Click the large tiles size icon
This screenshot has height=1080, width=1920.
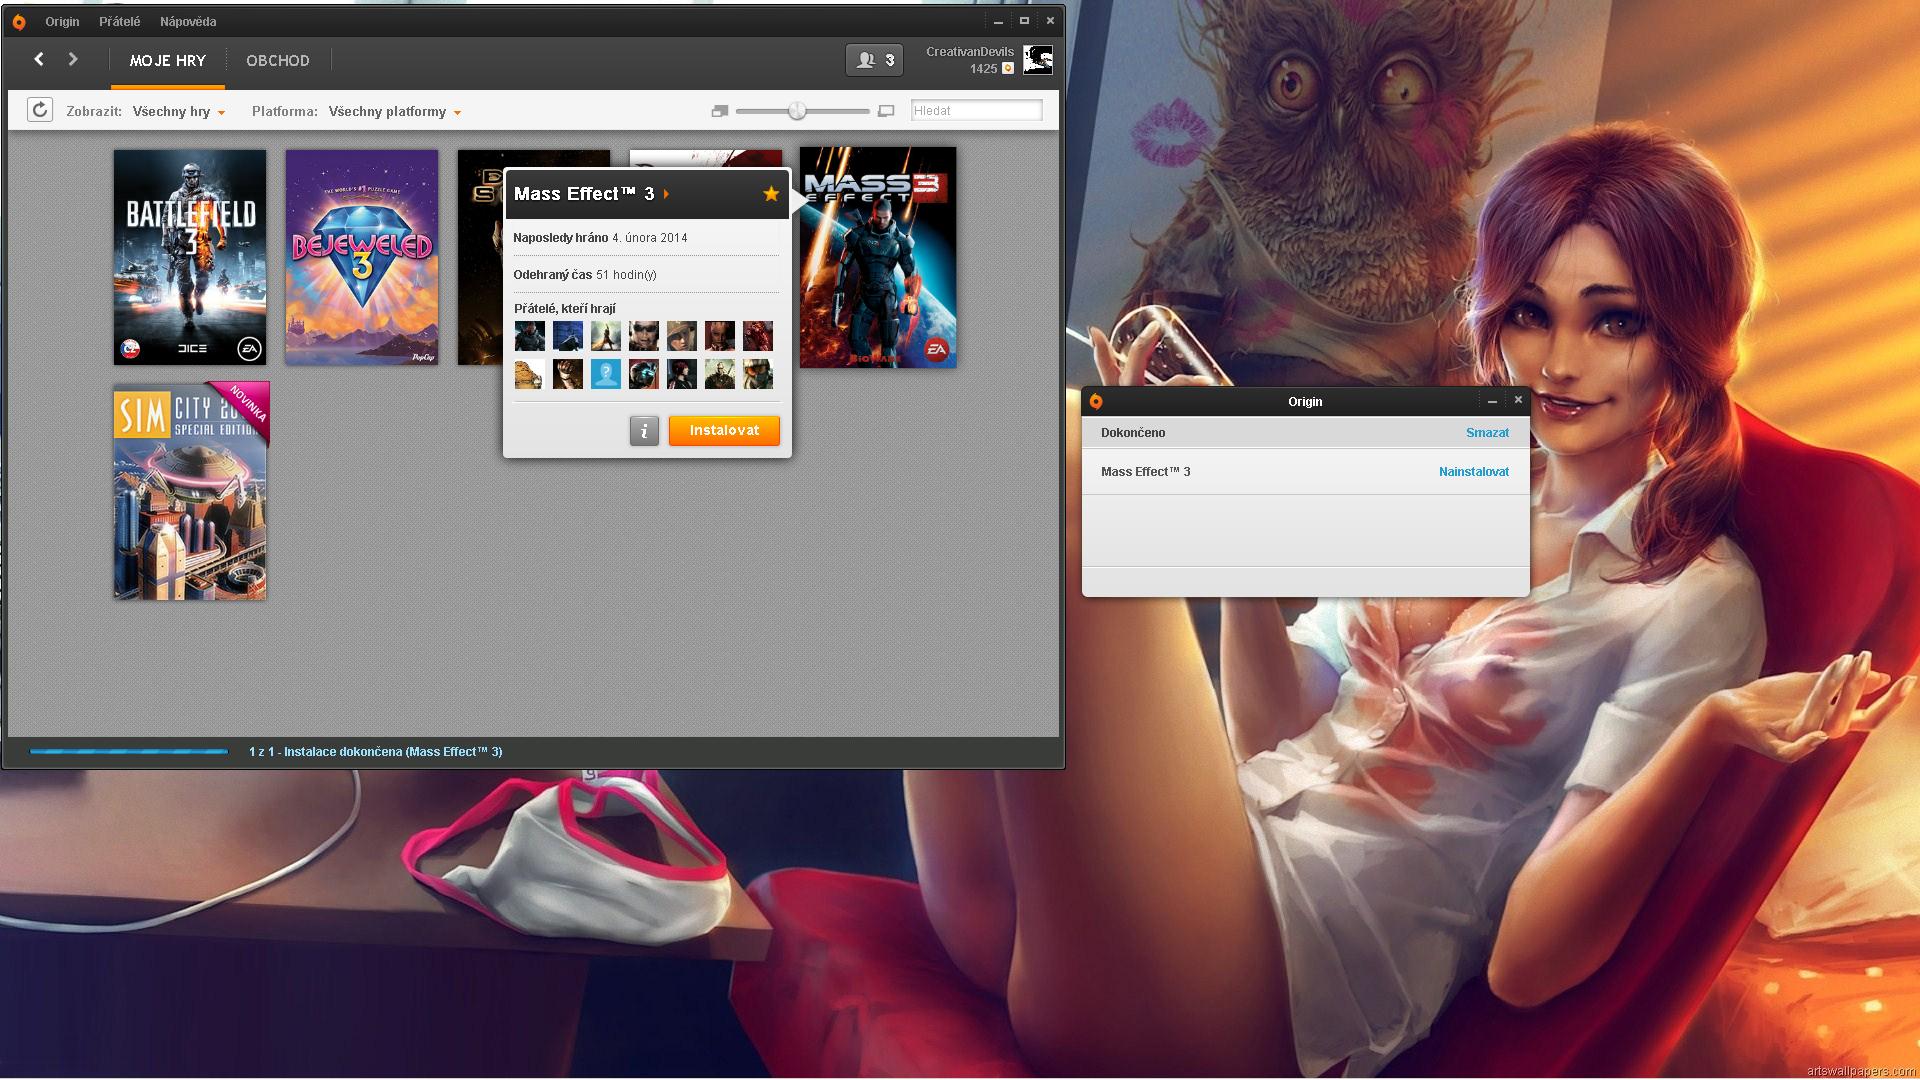pos(885,111)
